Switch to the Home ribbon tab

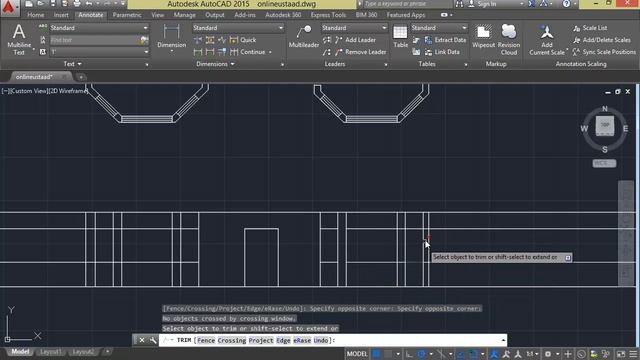pos(36,15)
